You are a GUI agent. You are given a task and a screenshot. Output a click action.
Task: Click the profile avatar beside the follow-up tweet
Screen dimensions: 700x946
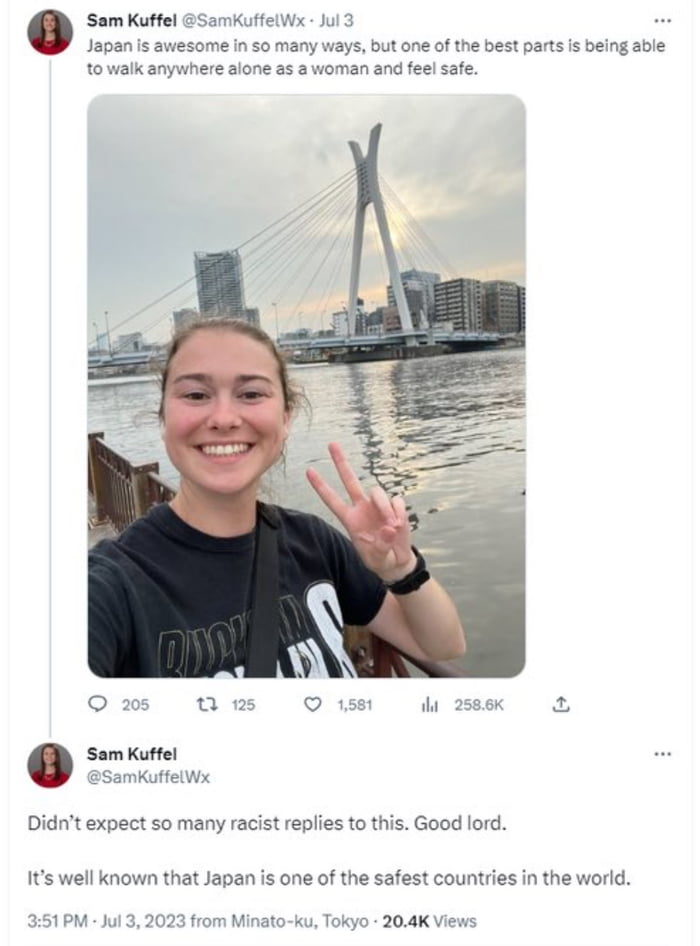(49, 765)
